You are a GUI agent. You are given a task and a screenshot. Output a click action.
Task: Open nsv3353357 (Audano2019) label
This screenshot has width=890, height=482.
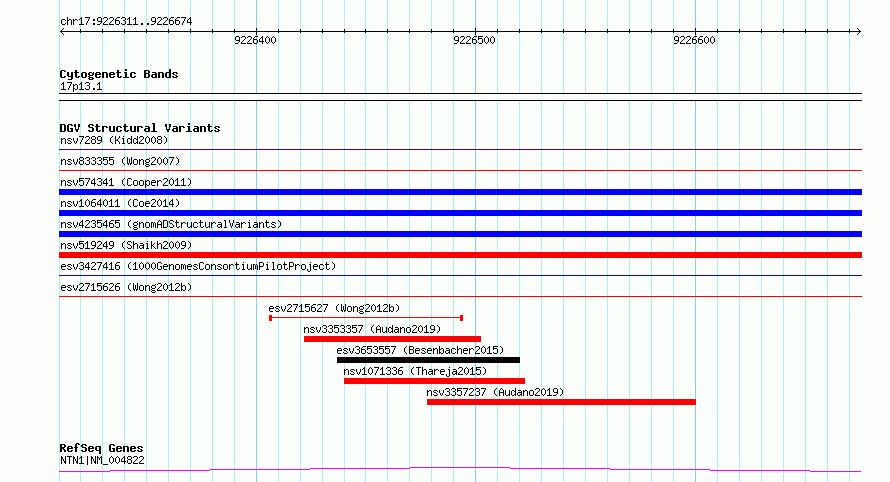click(372, 329)
